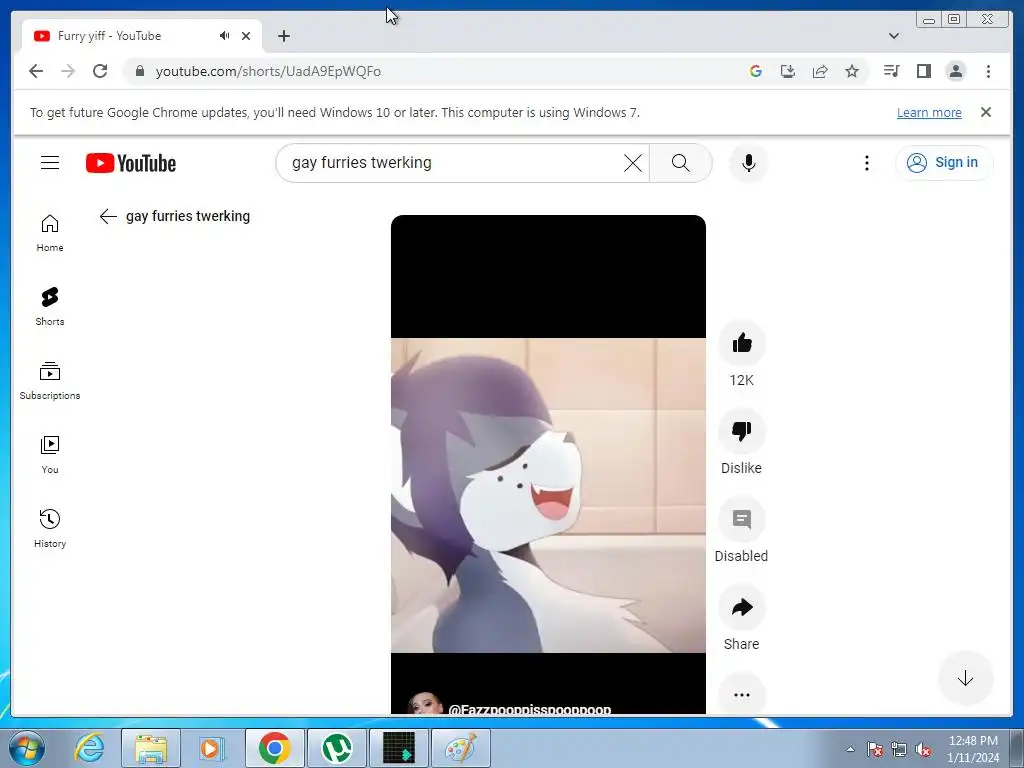The width and height of the screenshot is (1024, 768).
Task: Click the browser Forward arrow
Action: click(68, 71)
